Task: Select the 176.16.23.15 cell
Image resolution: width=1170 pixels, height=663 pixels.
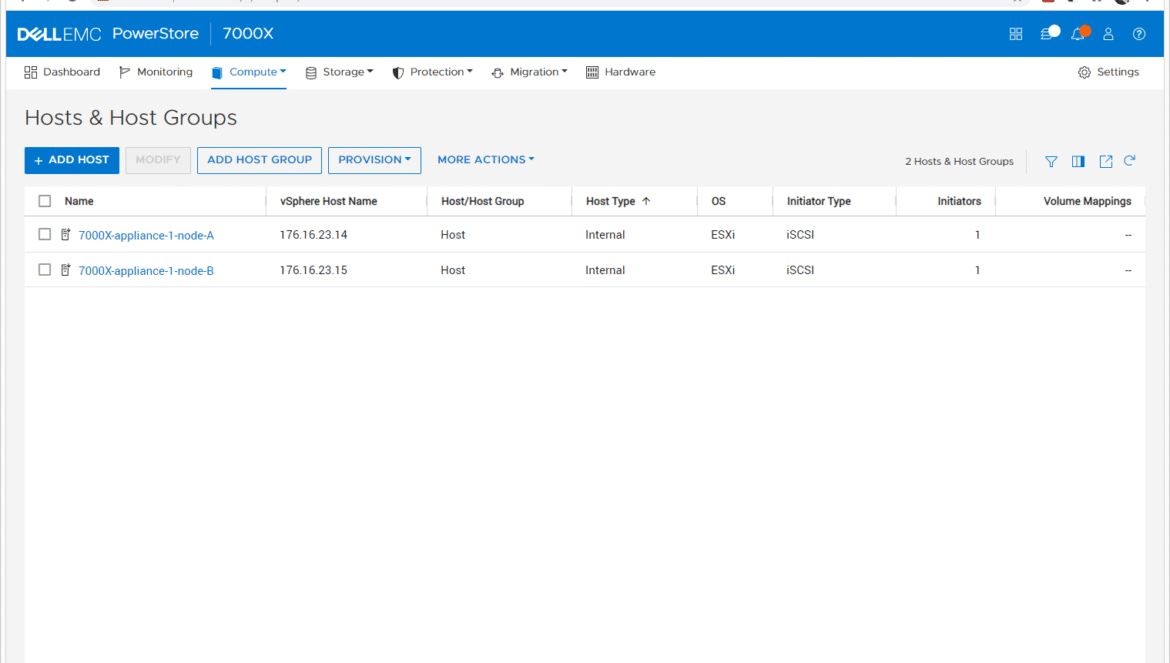Action: coord(313,270)
